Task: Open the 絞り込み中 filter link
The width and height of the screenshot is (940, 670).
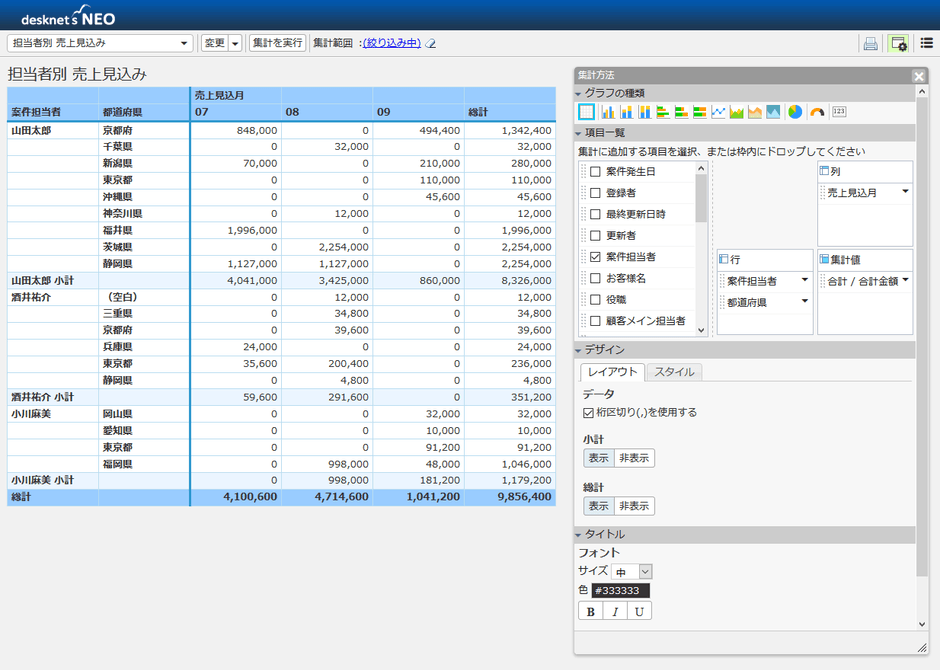Action: click(391, 43)
